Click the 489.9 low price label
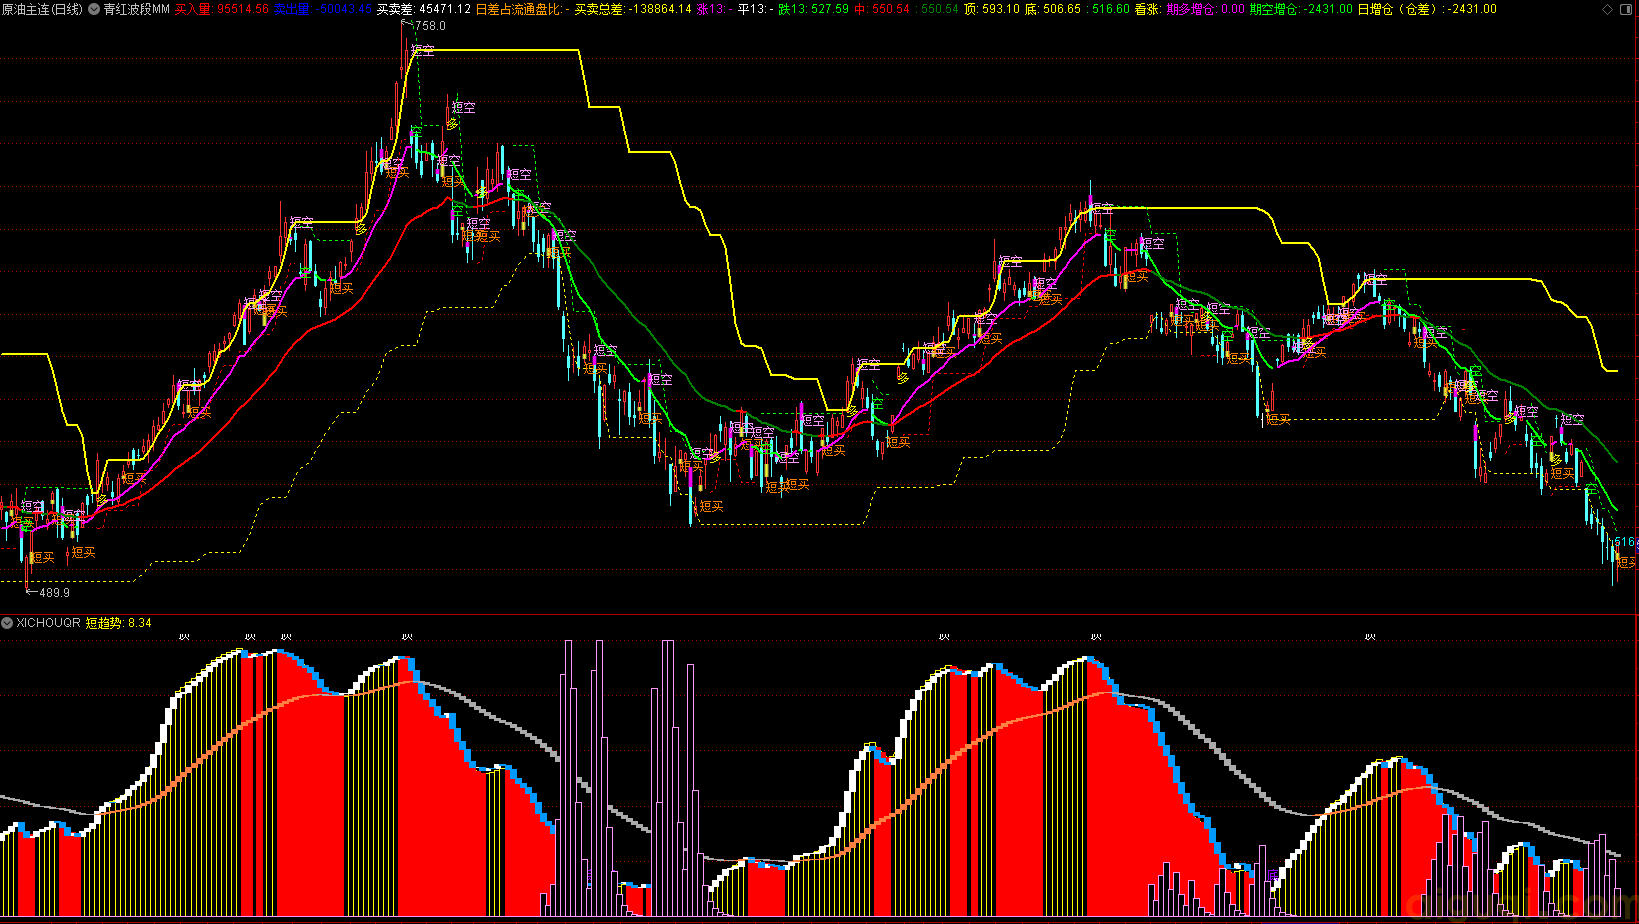Image resolution: width=1639 pixels, height=924 pixels. 54,593
